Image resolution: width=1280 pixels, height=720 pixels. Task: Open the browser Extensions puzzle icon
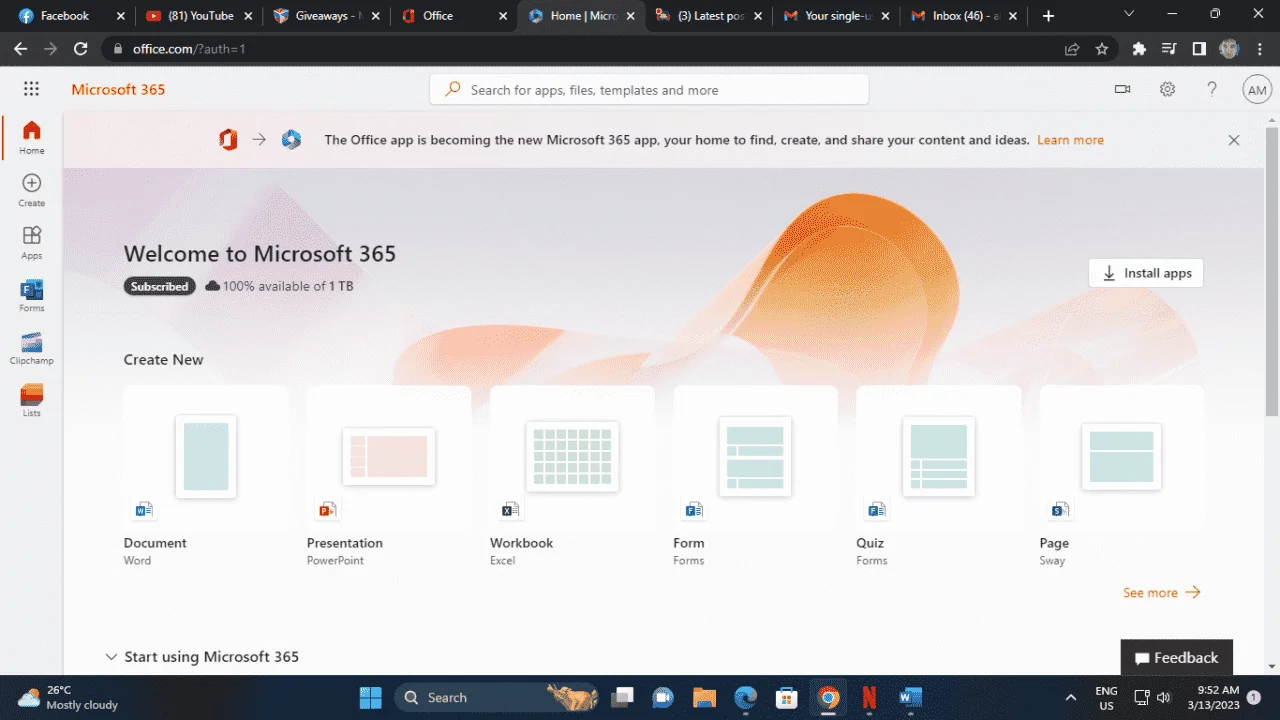coord(1139,49)
